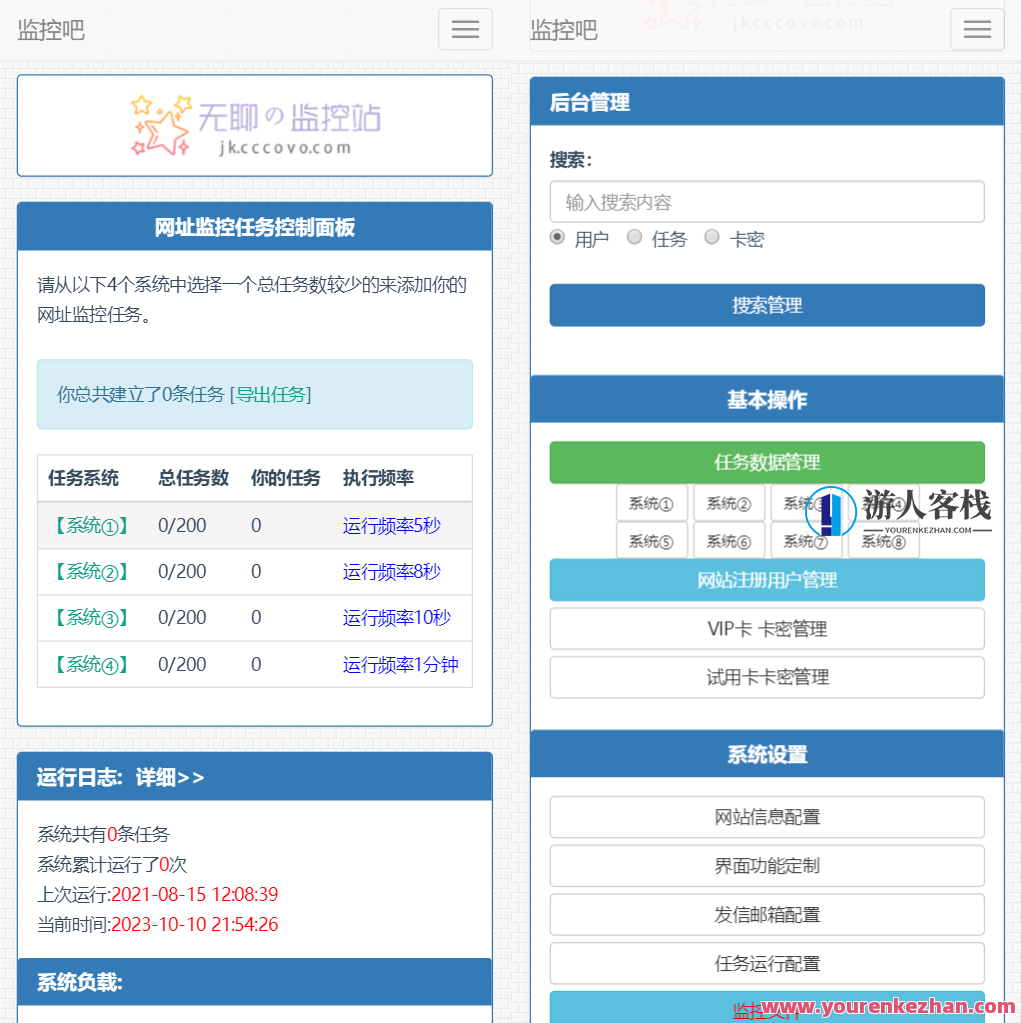Open 任务数据管理 management panel

tap(766, 462)
